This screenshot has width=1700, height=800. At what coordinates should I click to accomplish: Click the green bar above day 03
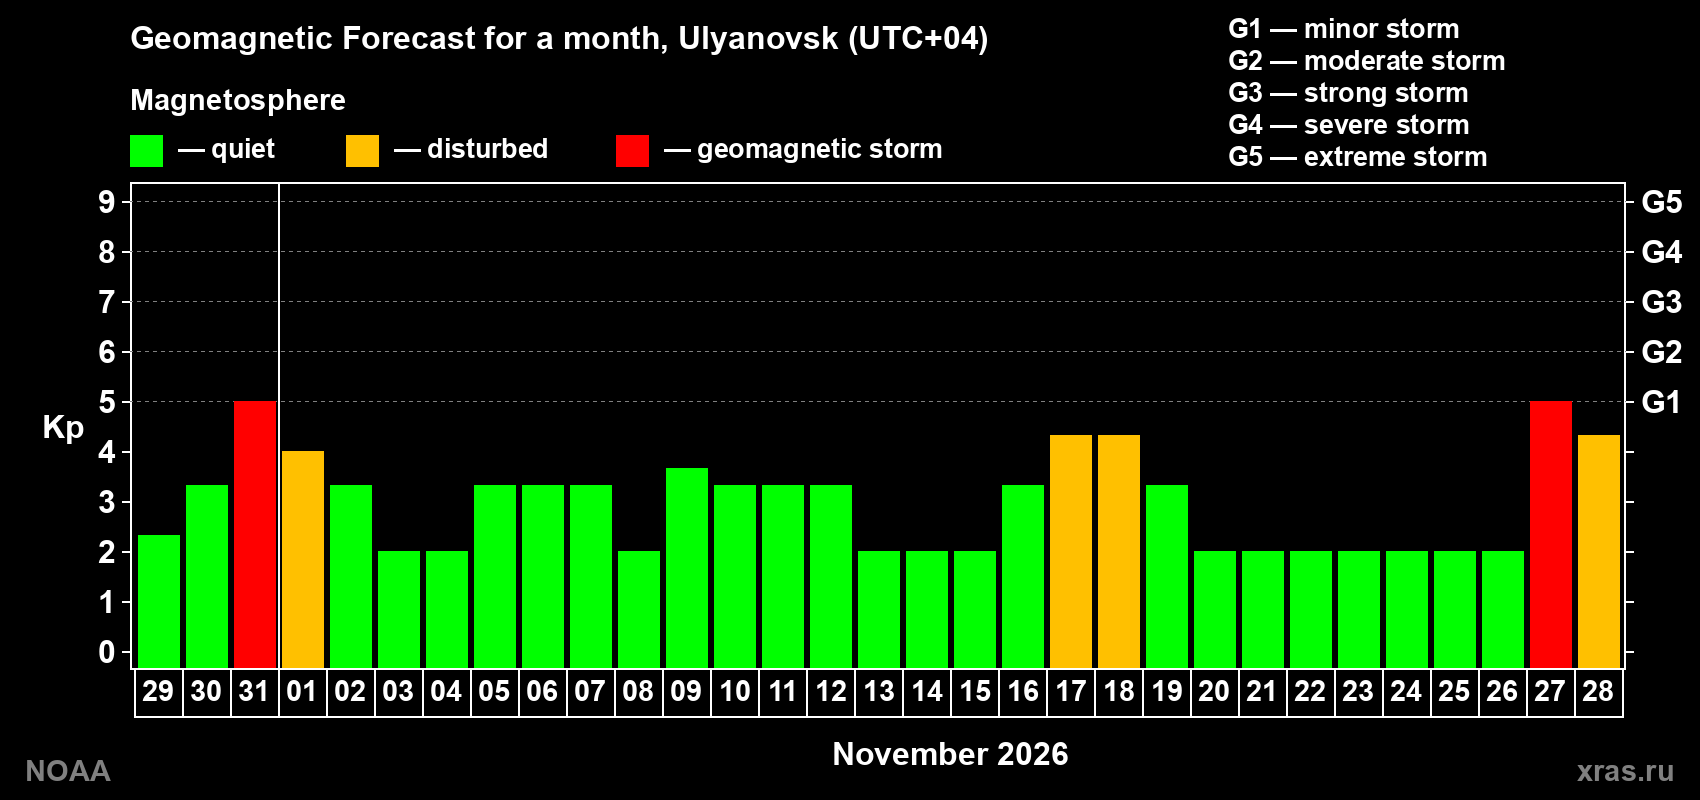pyautogui.click(x=399, y=610)
